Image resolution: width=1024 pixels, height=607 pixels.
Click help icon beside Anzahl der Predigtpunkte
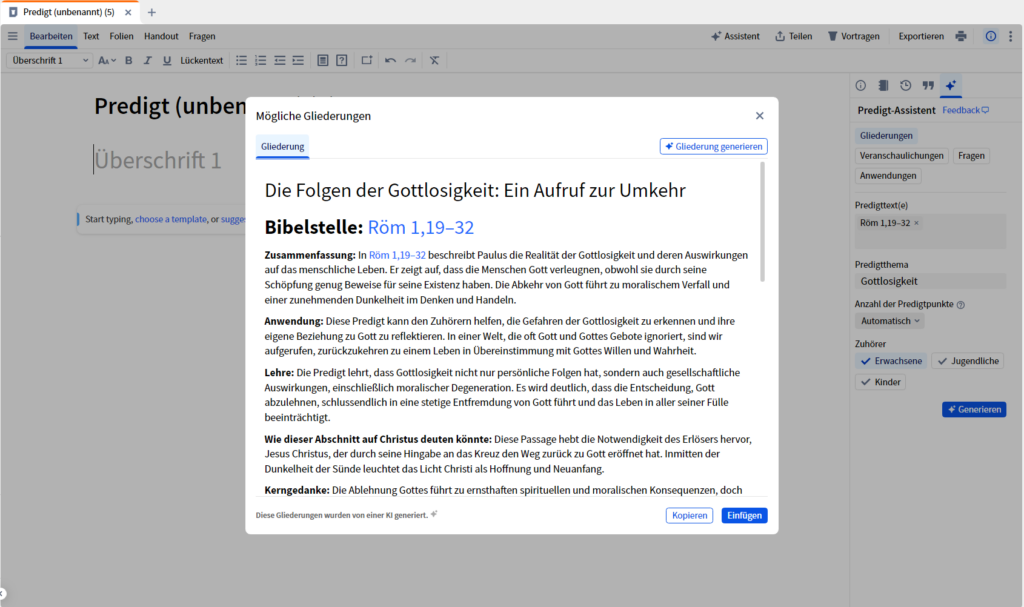point(961,304)
